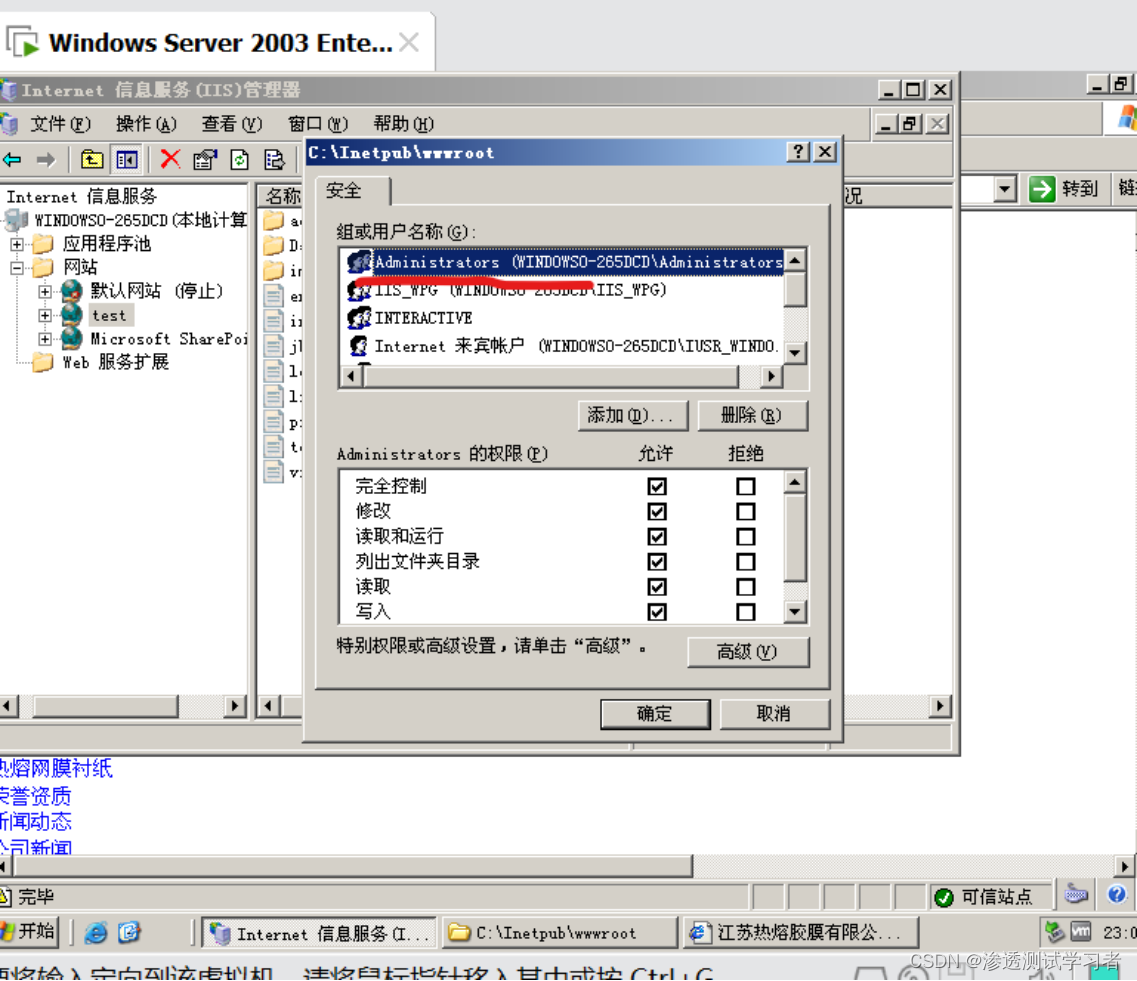This screenshot has width=1137, height=981.
Task: Click the Microsoft SharePoint site globe icon
Action: [71, 338]
